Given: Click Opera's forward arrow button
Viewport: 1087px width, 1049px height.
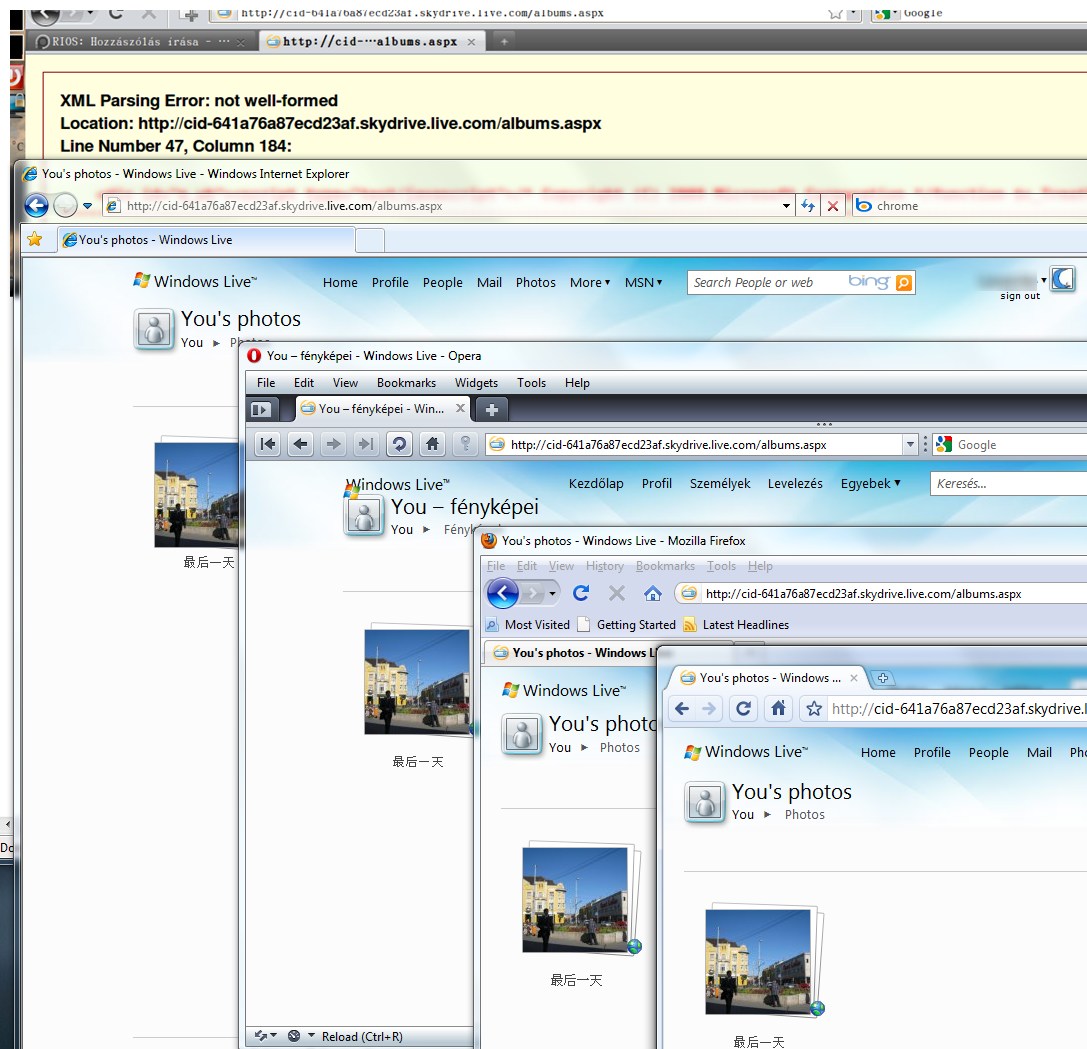Looking at the screenshot, I should click(333, 444).
